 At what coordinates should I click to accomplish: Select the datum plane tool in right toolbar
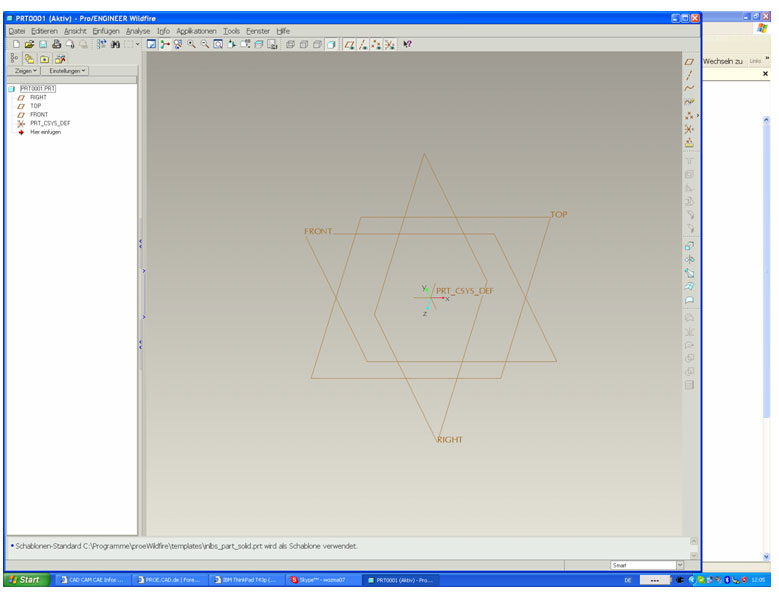[x=690, y=62]
